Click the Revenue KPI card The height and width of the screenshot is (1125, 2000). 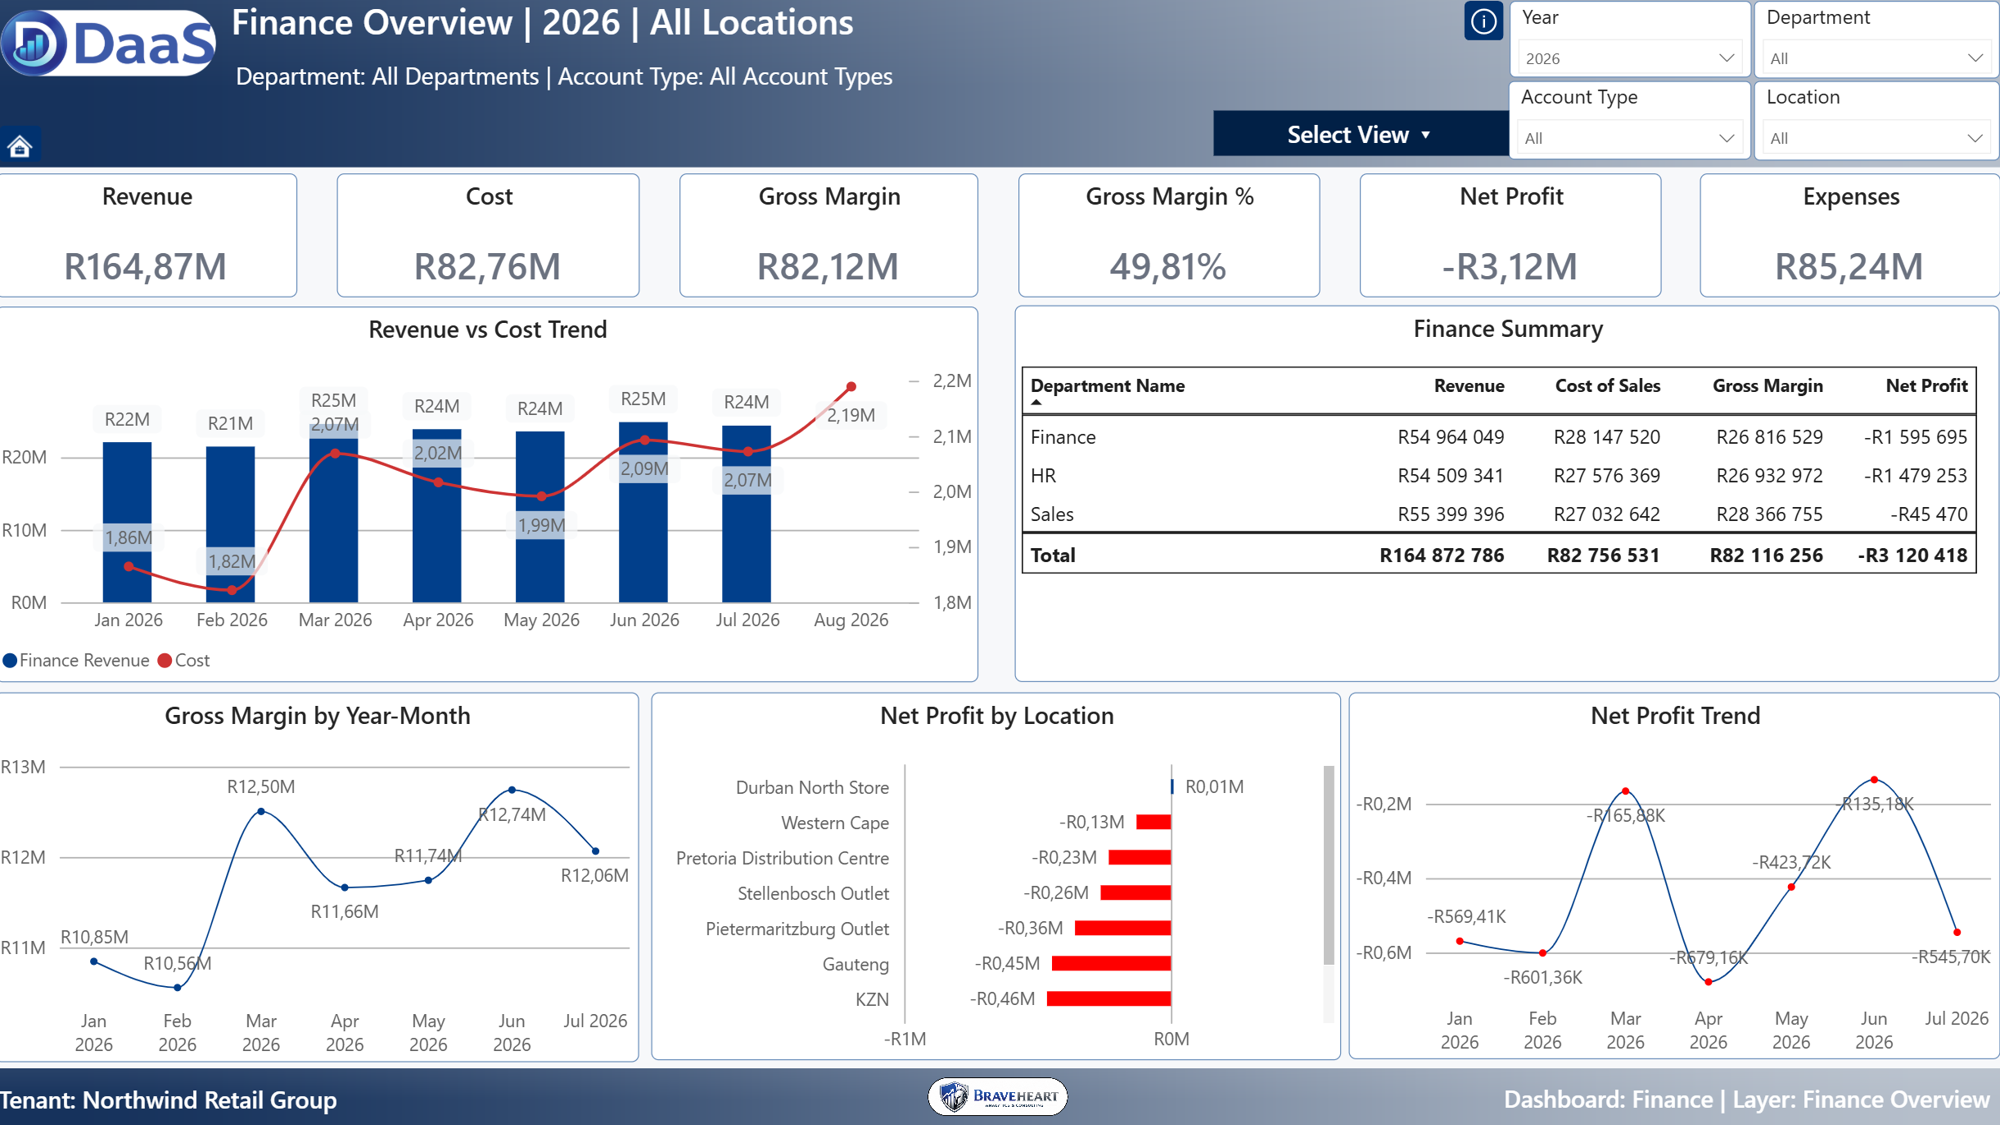[147, 236]
